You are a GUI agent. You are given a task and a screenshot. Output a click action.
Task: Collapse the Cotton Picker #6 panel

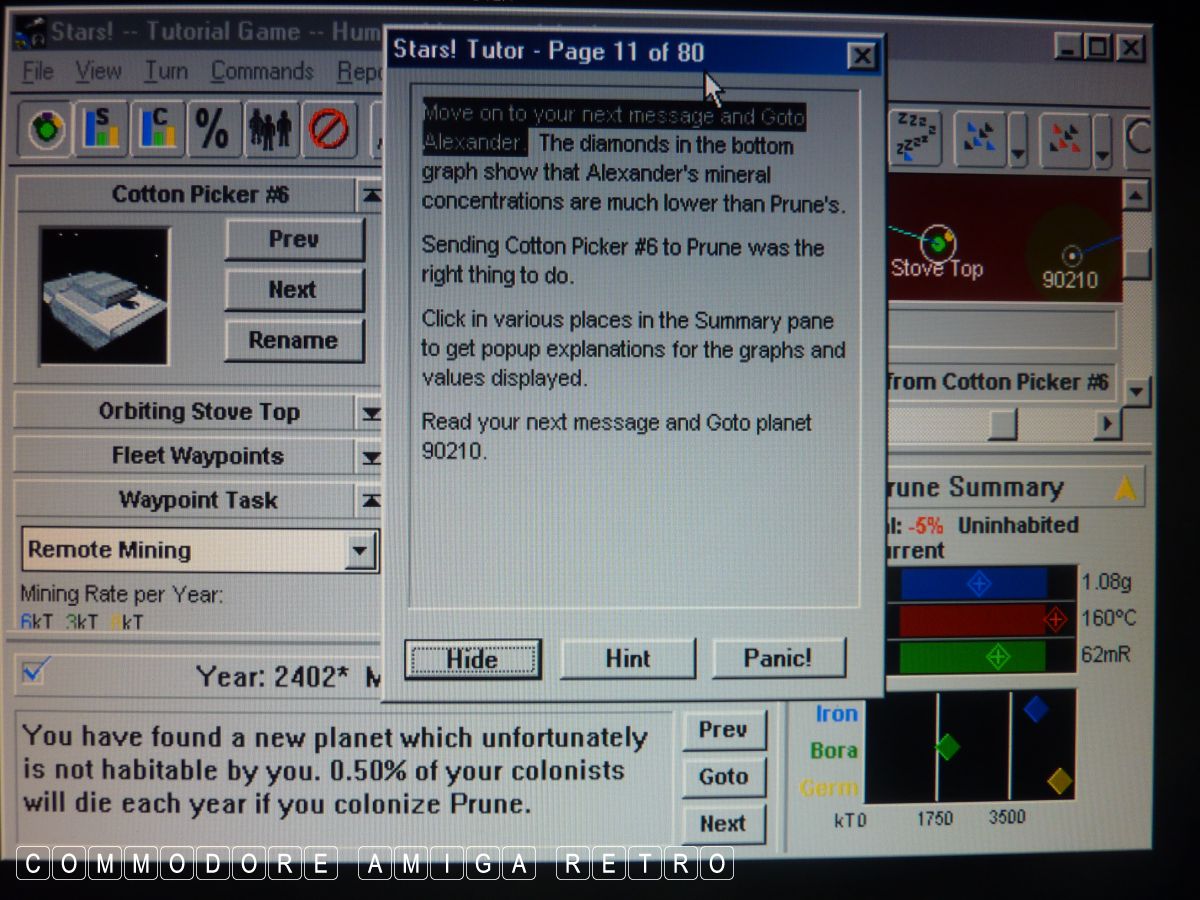coord(371,195)
